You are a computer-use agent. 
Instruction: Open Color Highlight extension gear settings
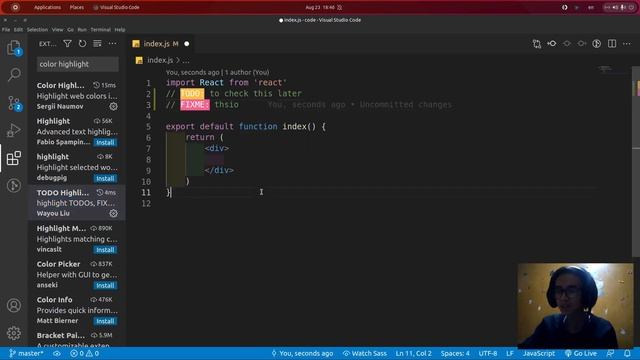coord(113,107)
